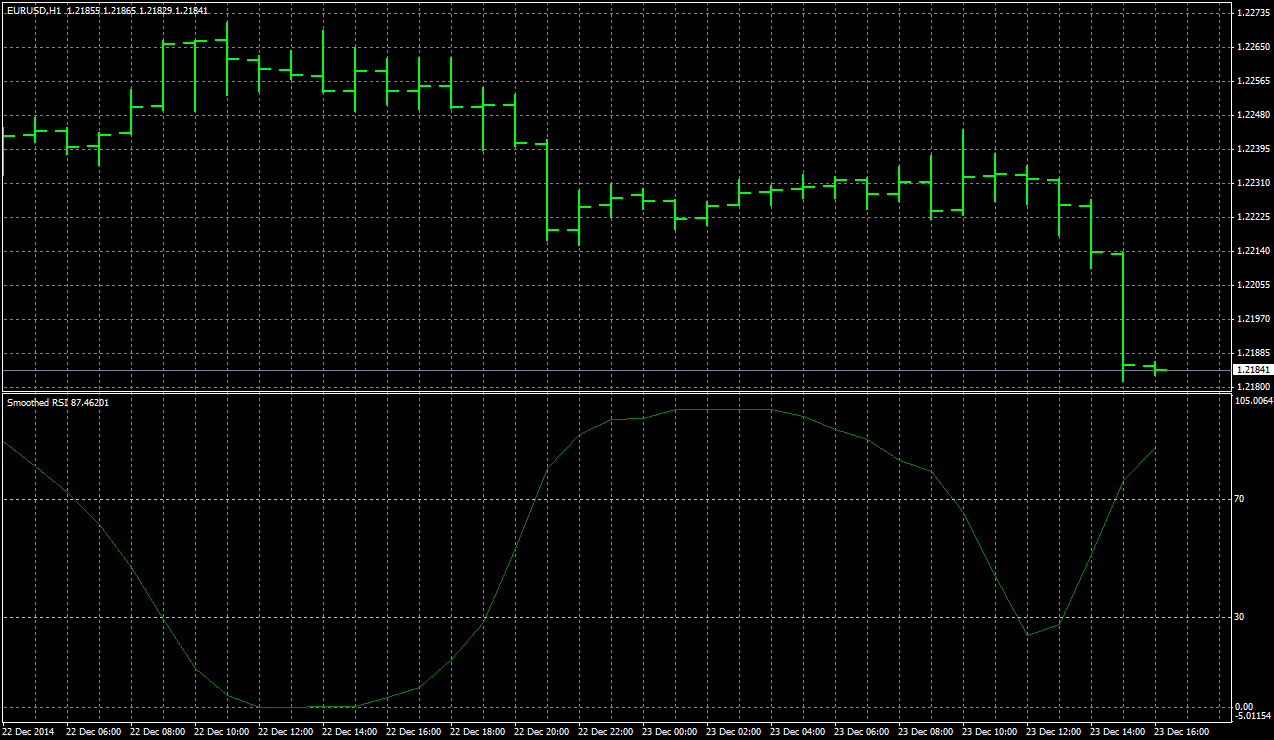1274x740 pixels.
Task: Click the 22 Dec 22:00 time label
Action: click(606, 732)
